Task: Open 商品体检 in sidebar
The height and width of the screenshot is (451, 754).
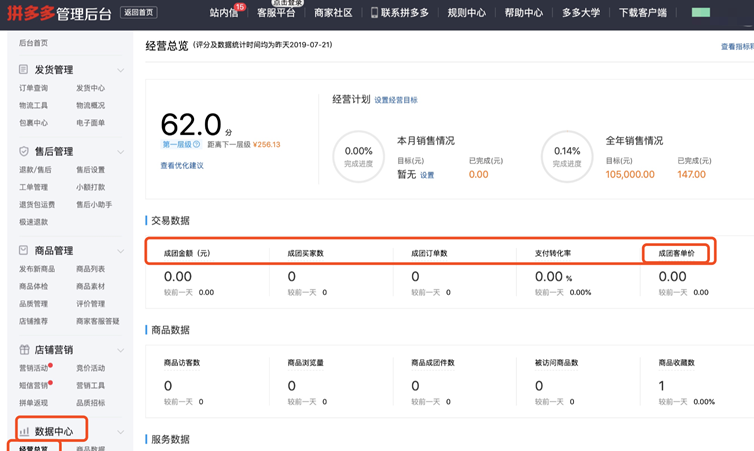Action: pos(33,286)
